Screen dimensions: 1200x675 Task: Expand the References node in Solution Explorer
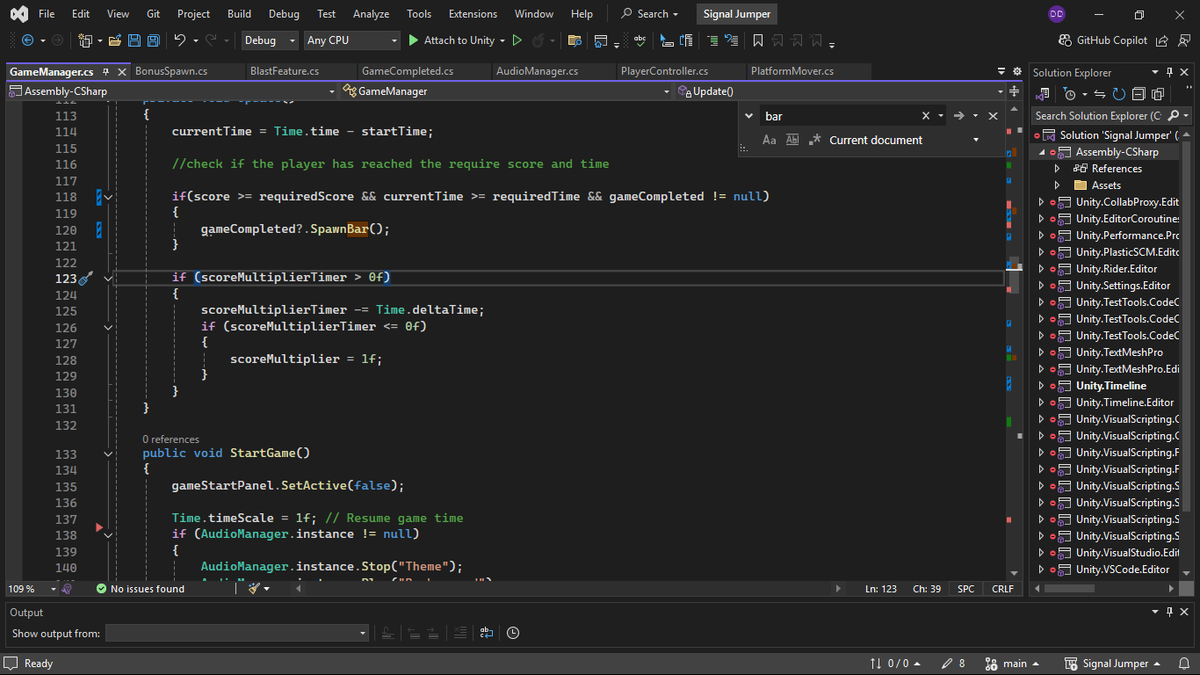(x=1058, y=169)
